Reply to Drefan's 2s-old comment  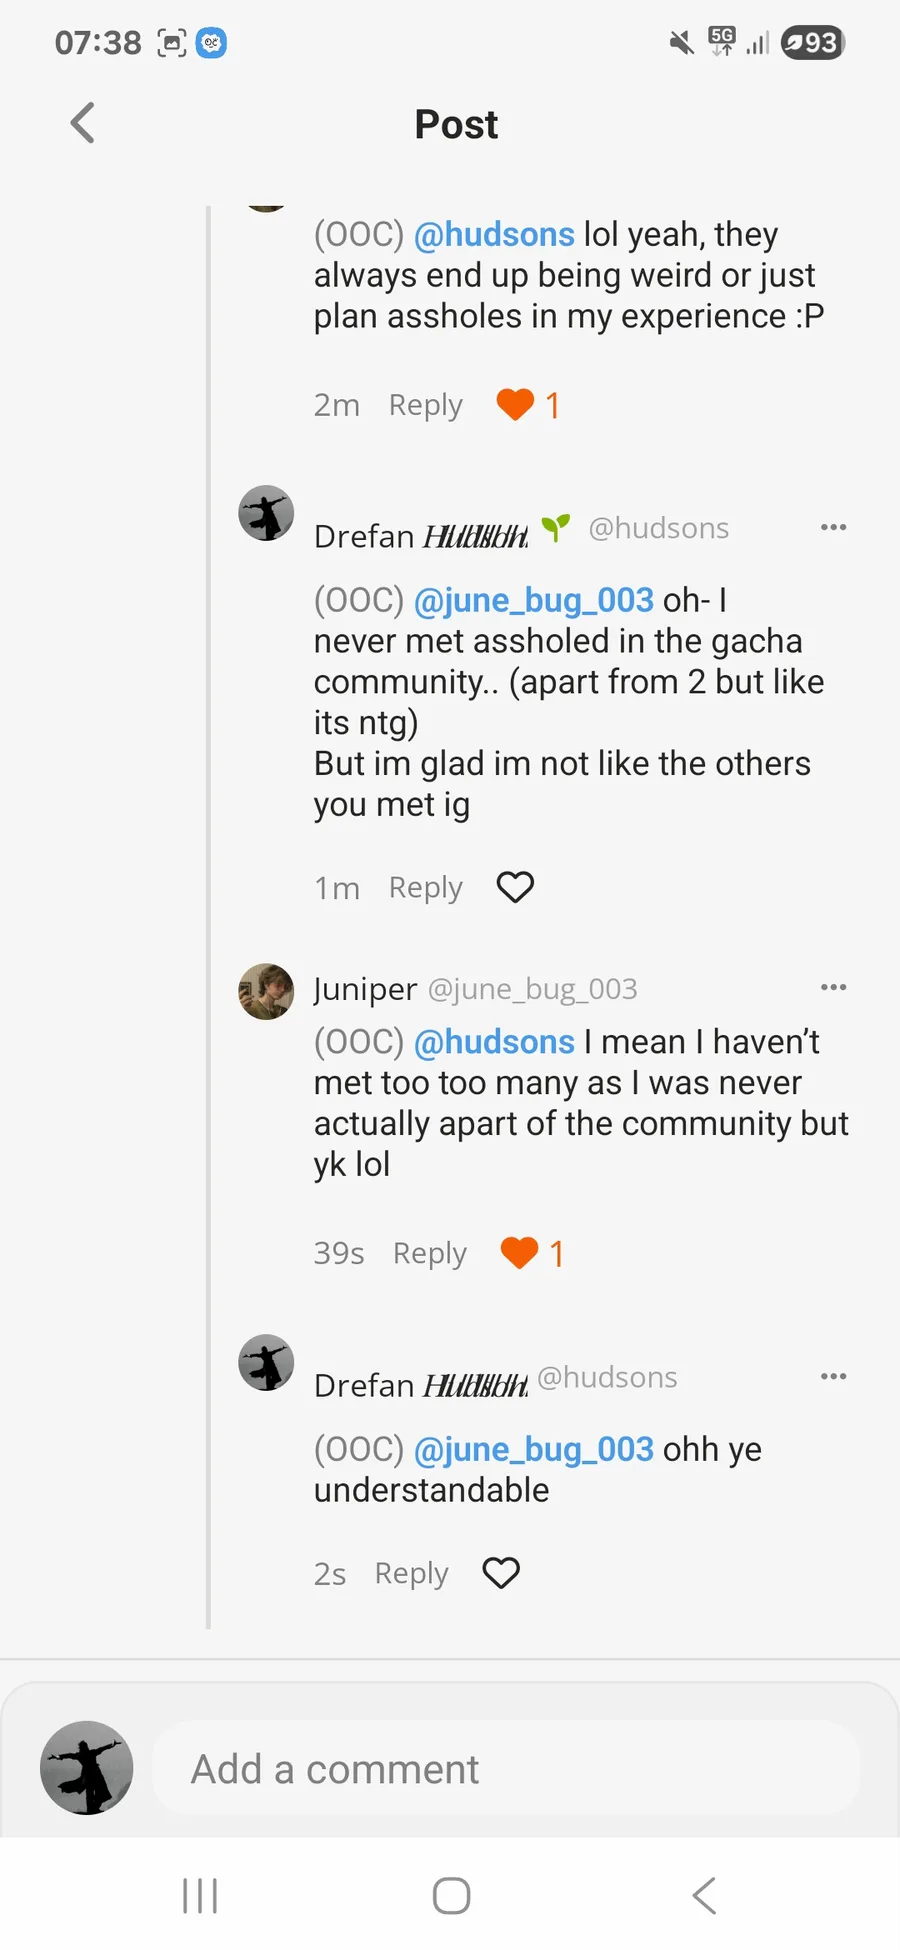click(411, 1573)
